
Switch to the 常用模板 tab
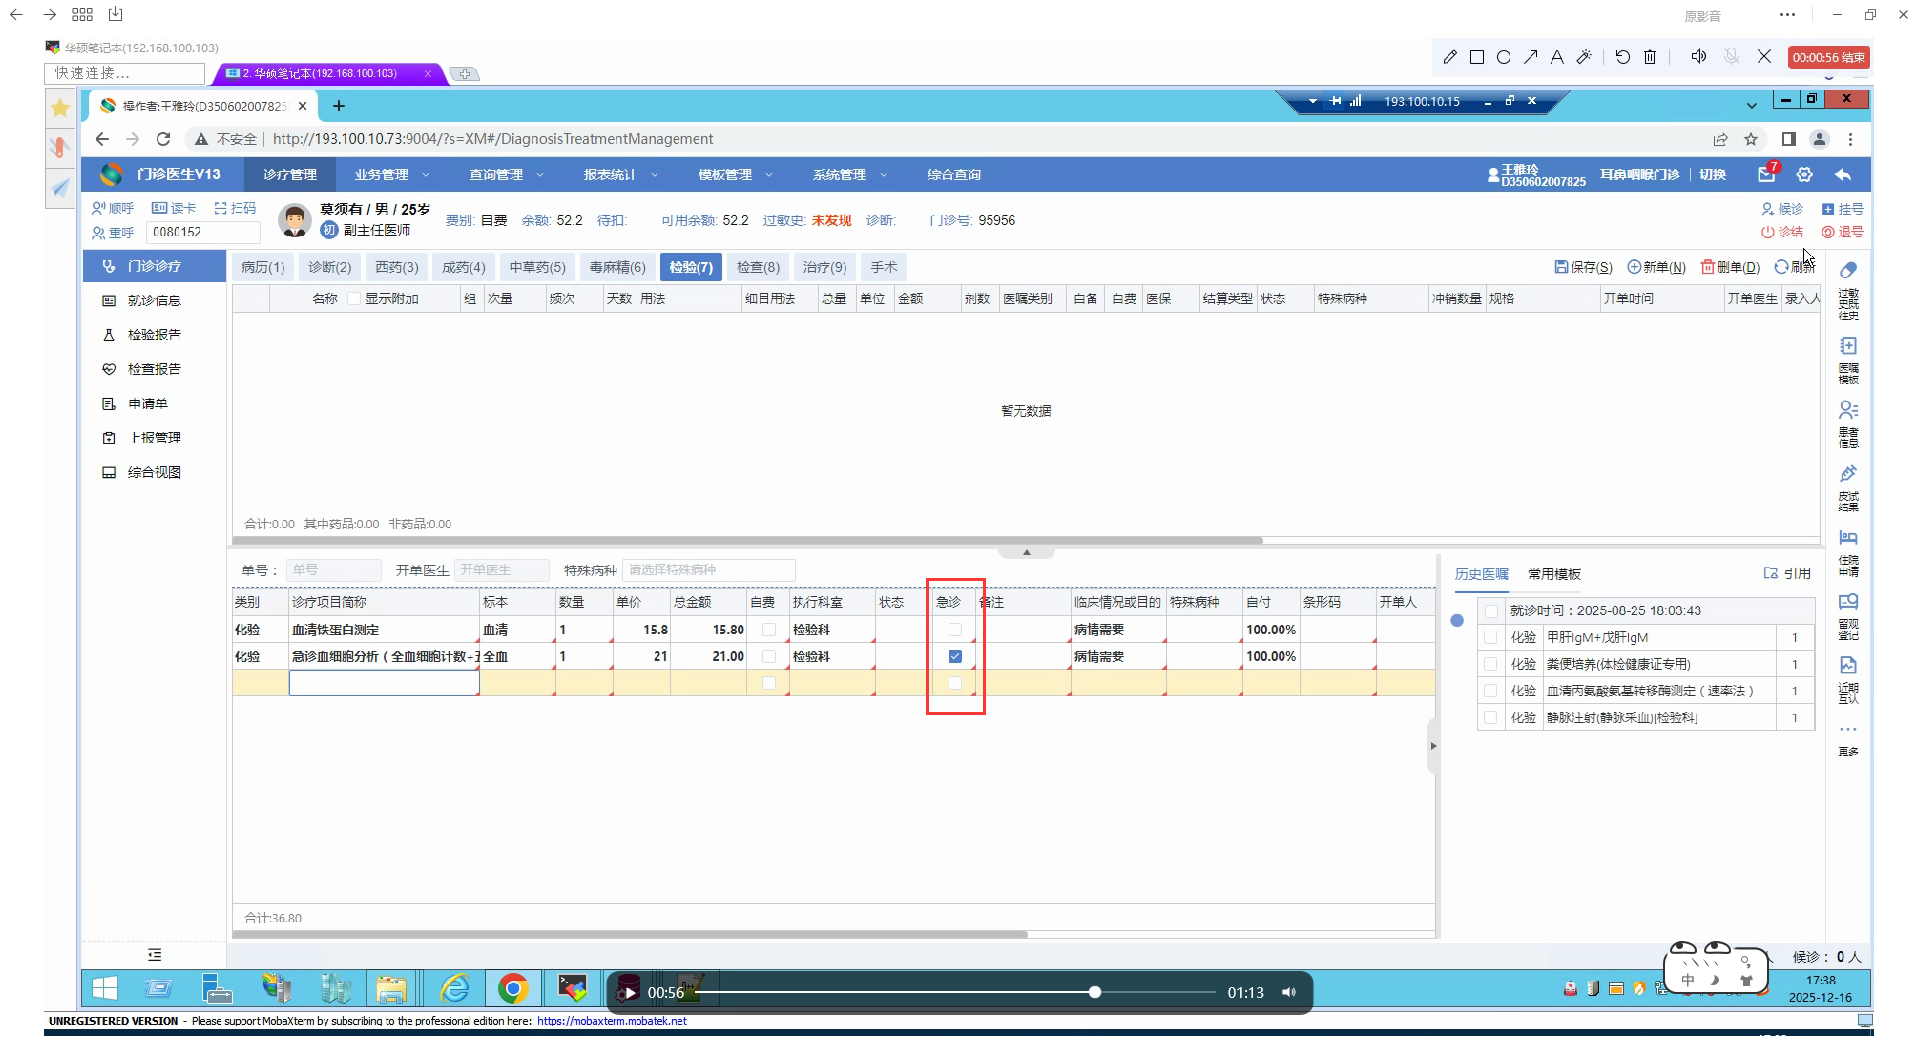(x=1554, y=574)
